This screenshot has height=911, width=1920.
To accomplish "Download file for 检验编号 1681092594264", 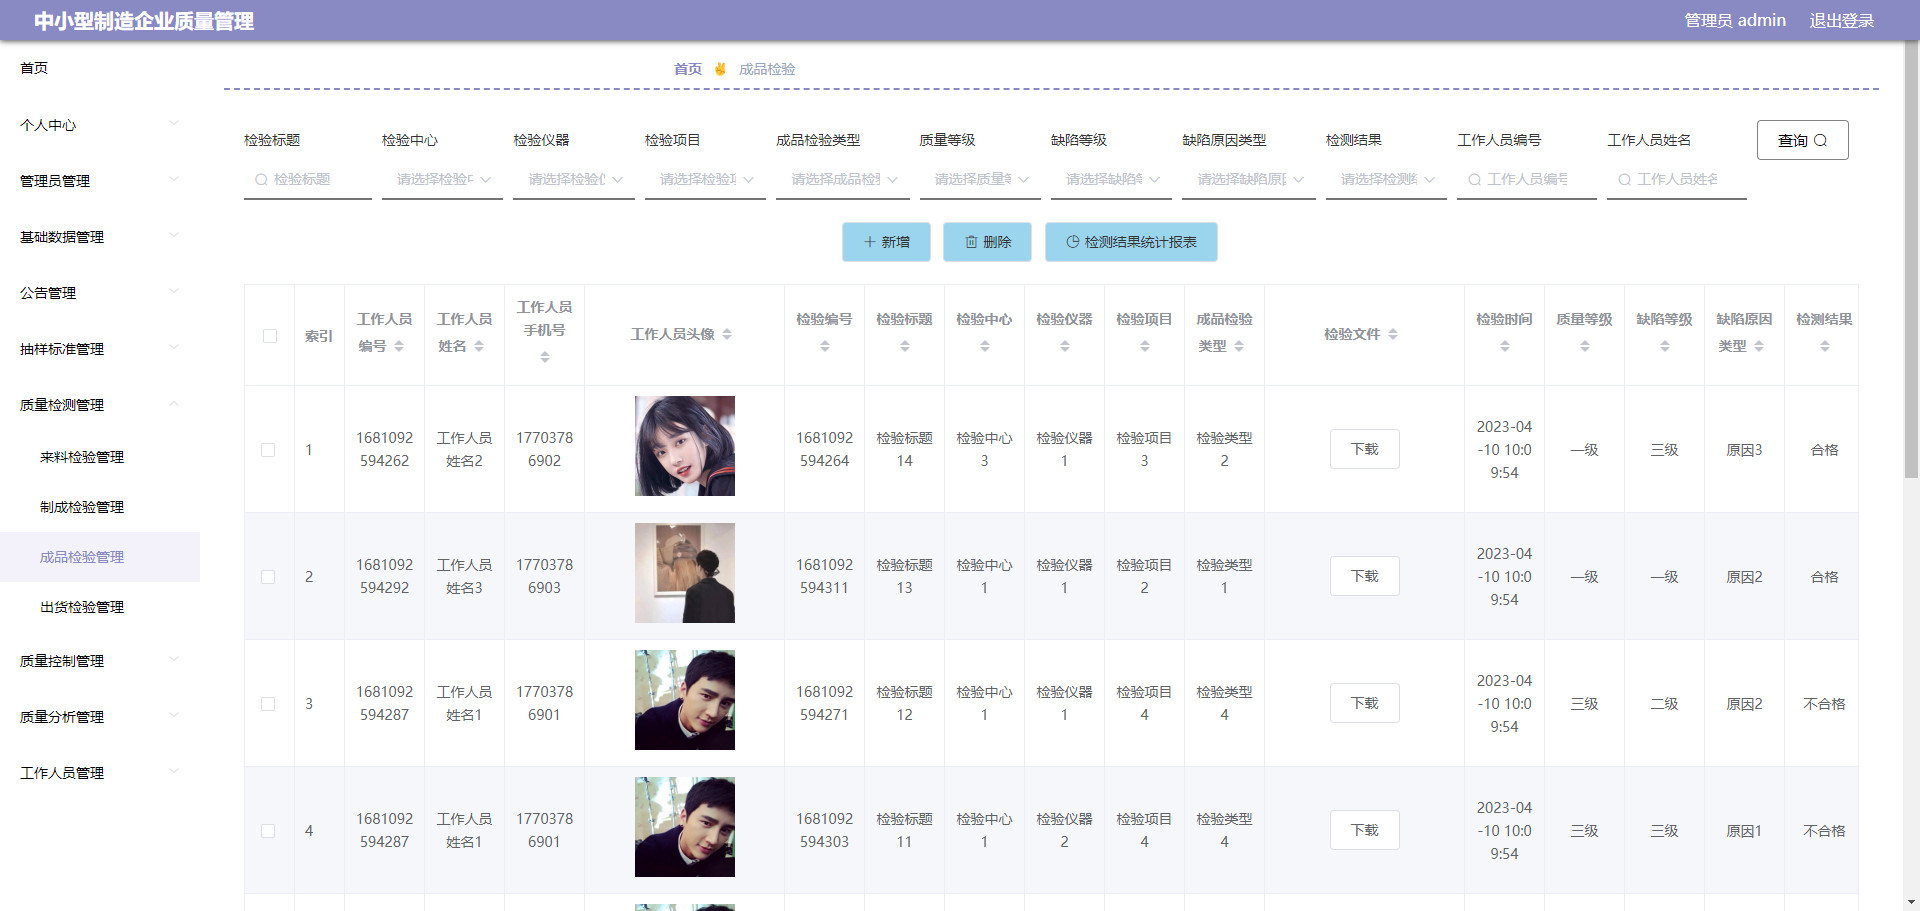I will click(1364, 449).
